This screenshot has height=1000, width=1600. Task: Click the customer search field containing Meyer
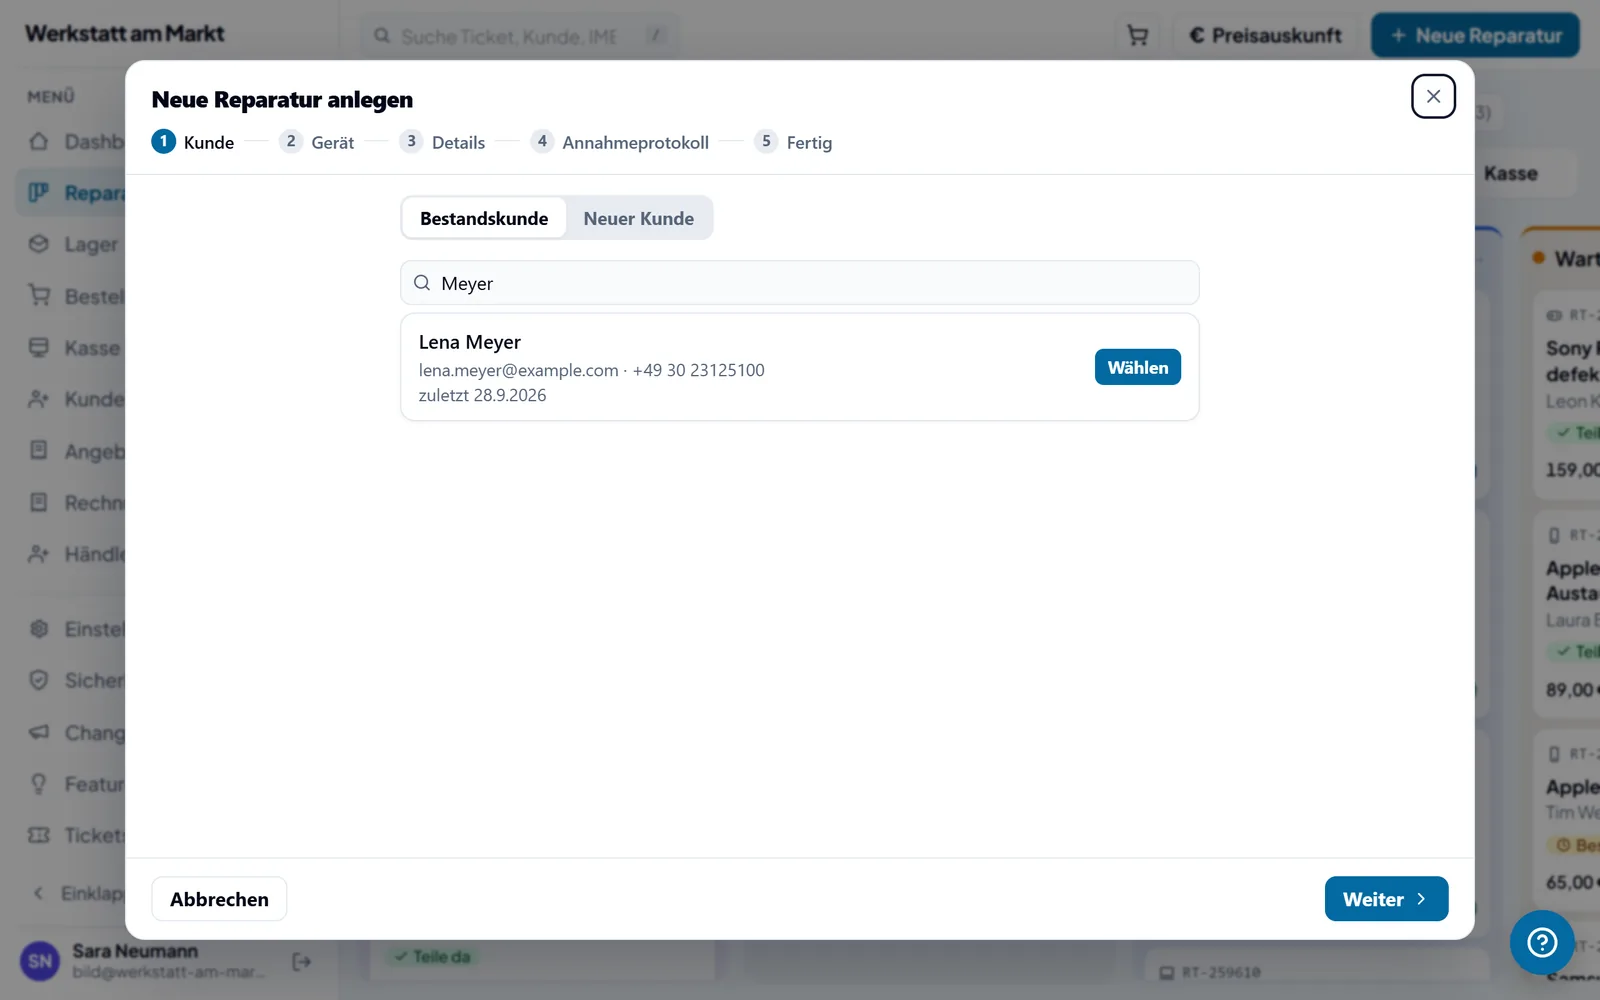pos(799,283)
